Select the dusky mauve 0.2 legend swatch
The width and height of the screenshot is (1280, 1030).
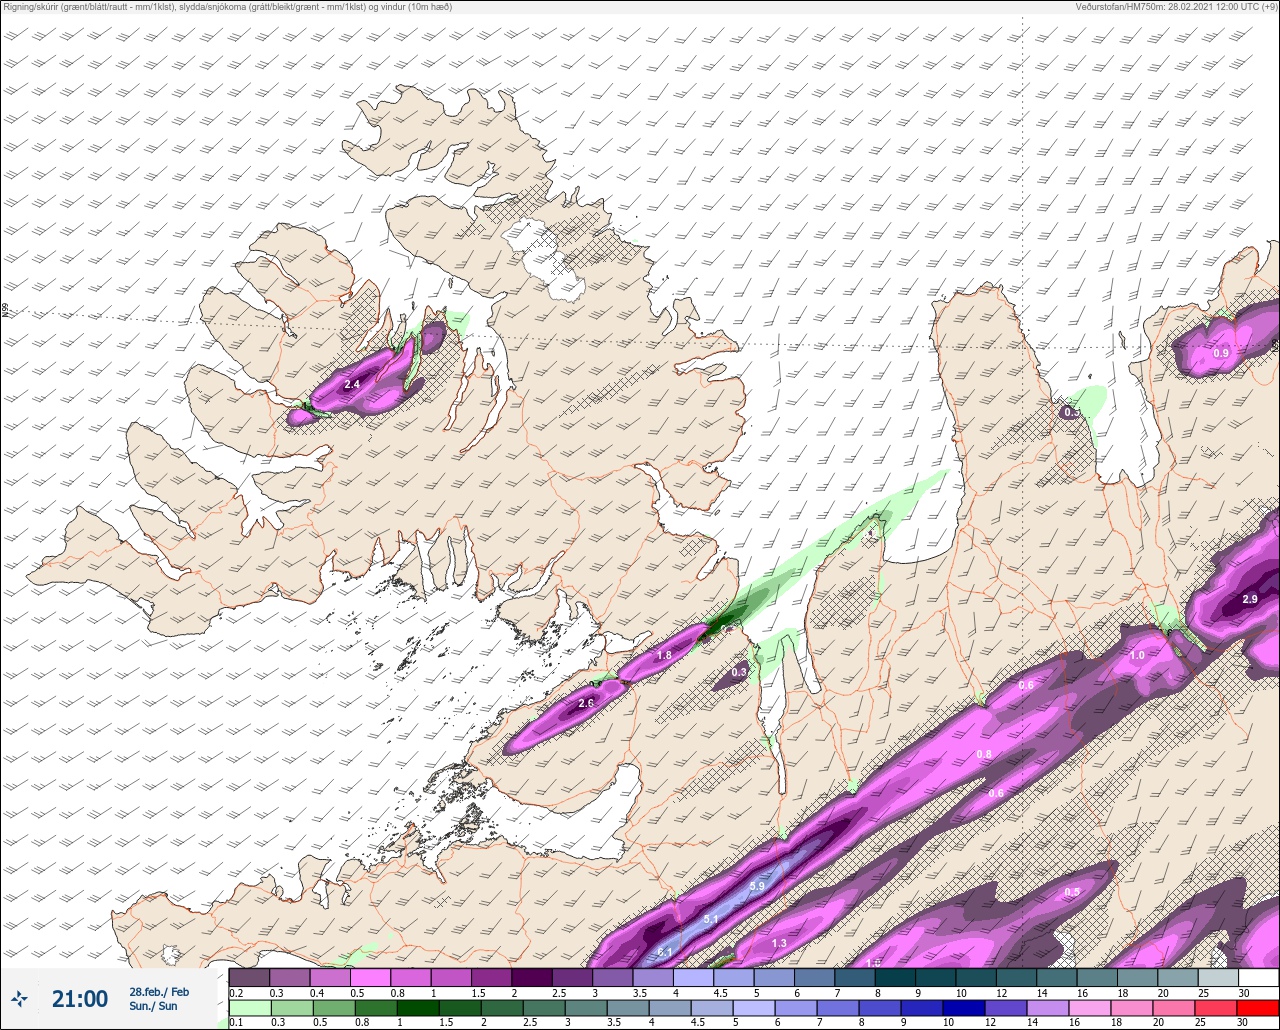click(x=249, y=977)
